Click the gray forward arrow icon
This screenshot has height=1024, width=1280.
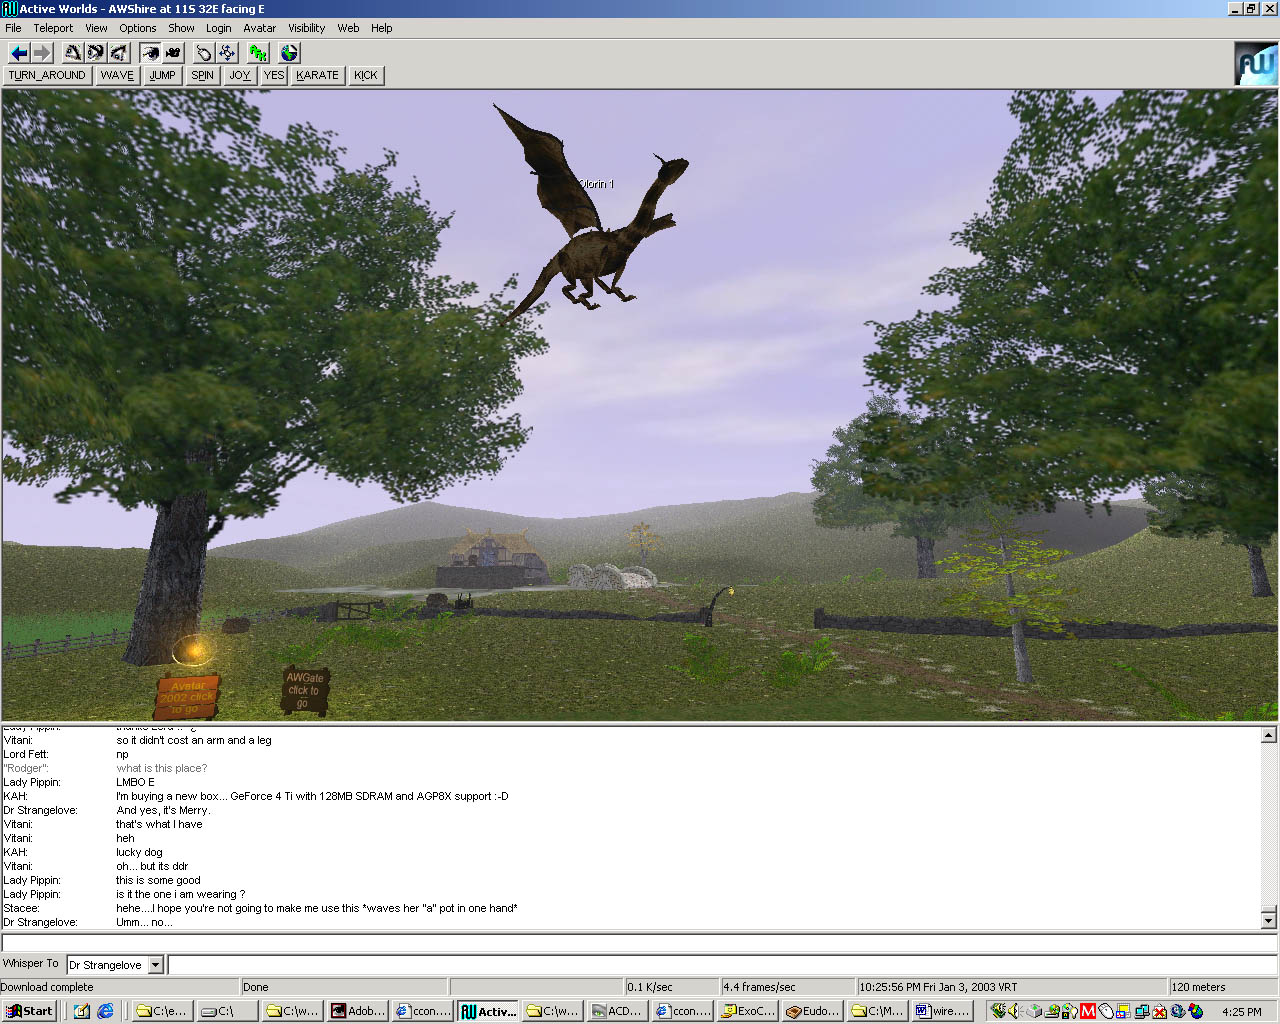(41, 53)
